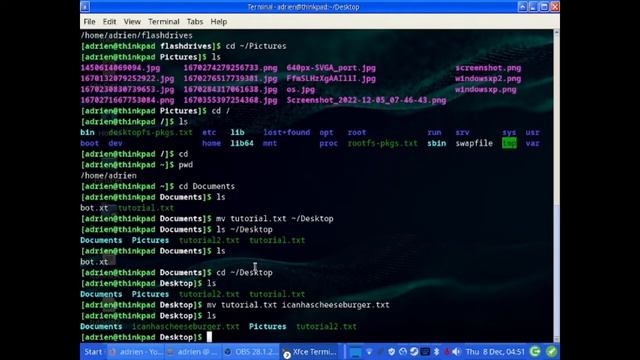
Task: Roll up the terminal window with shade button
Action: coord(522,7)
